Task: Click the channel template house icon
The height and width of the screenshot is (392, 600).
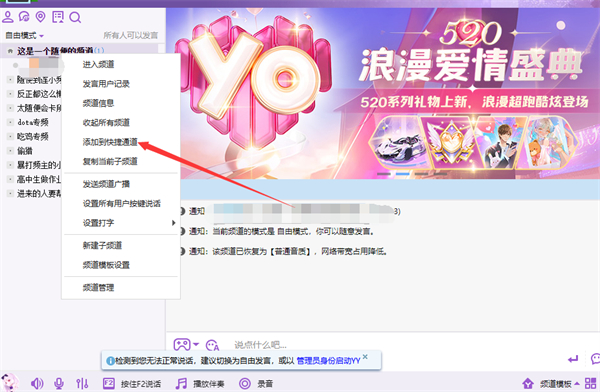Action: click(x=528, y=383)
